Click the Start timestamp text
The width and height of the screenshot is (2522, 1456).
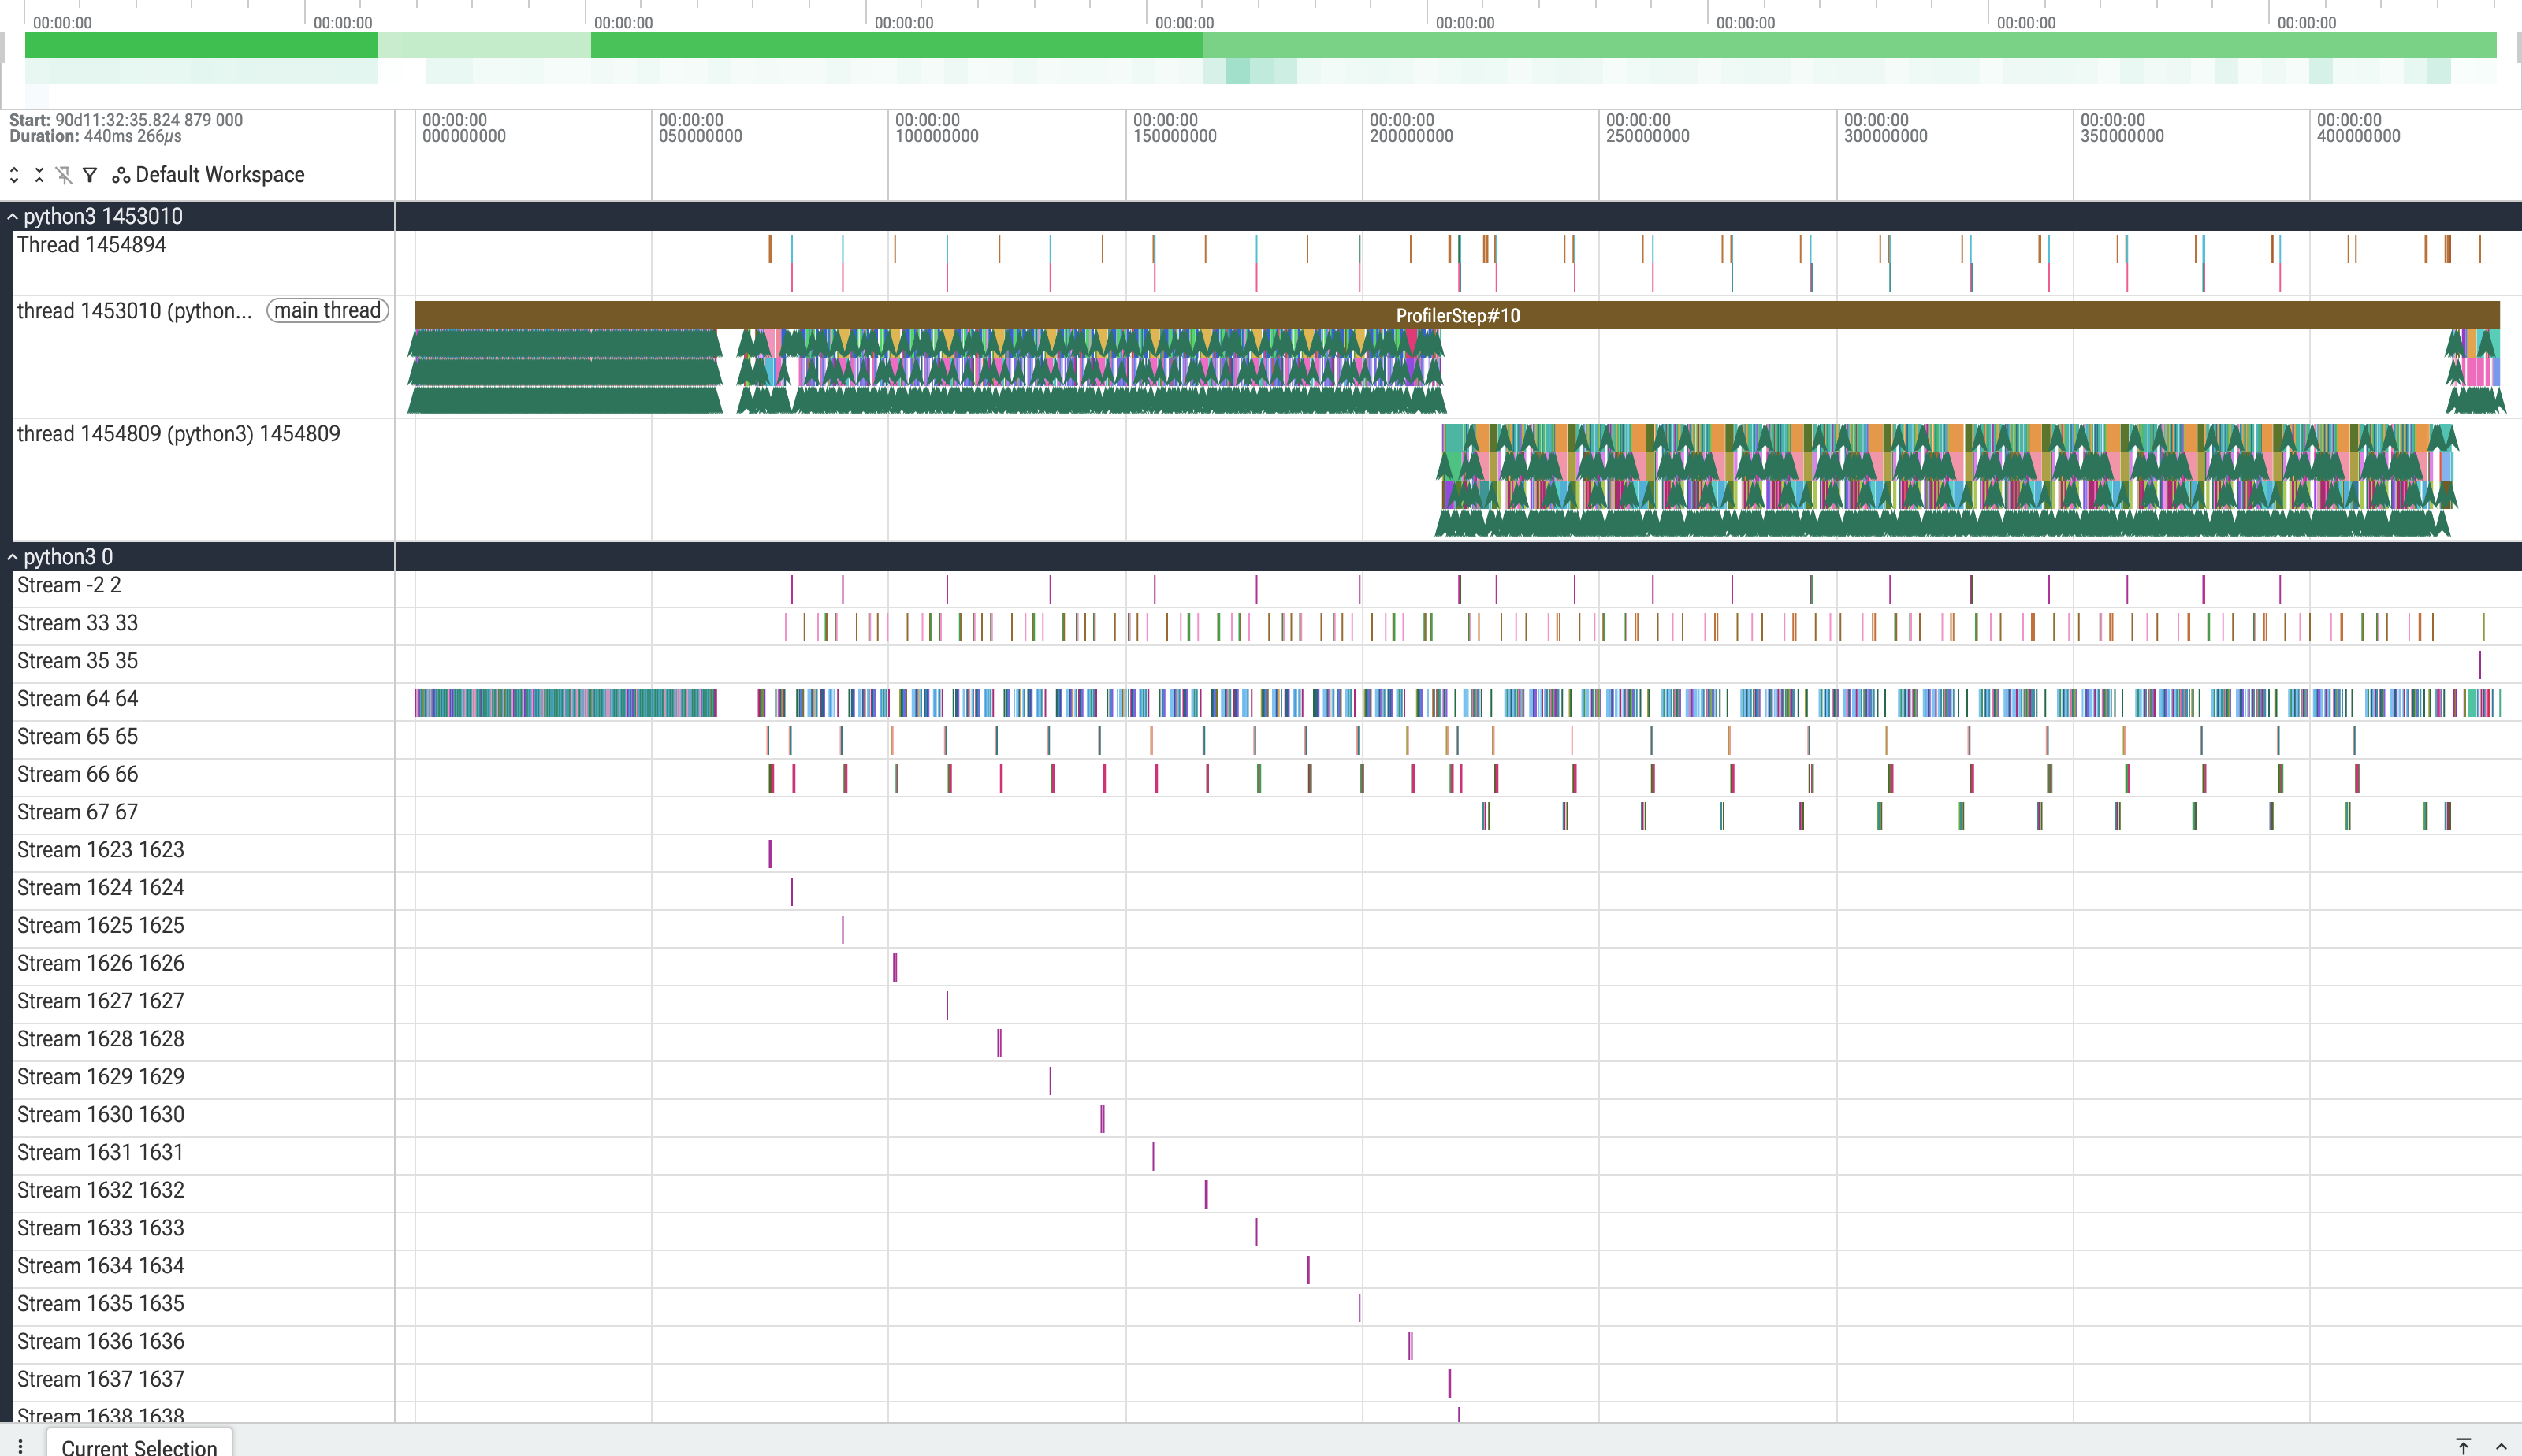tap(126, 120)
